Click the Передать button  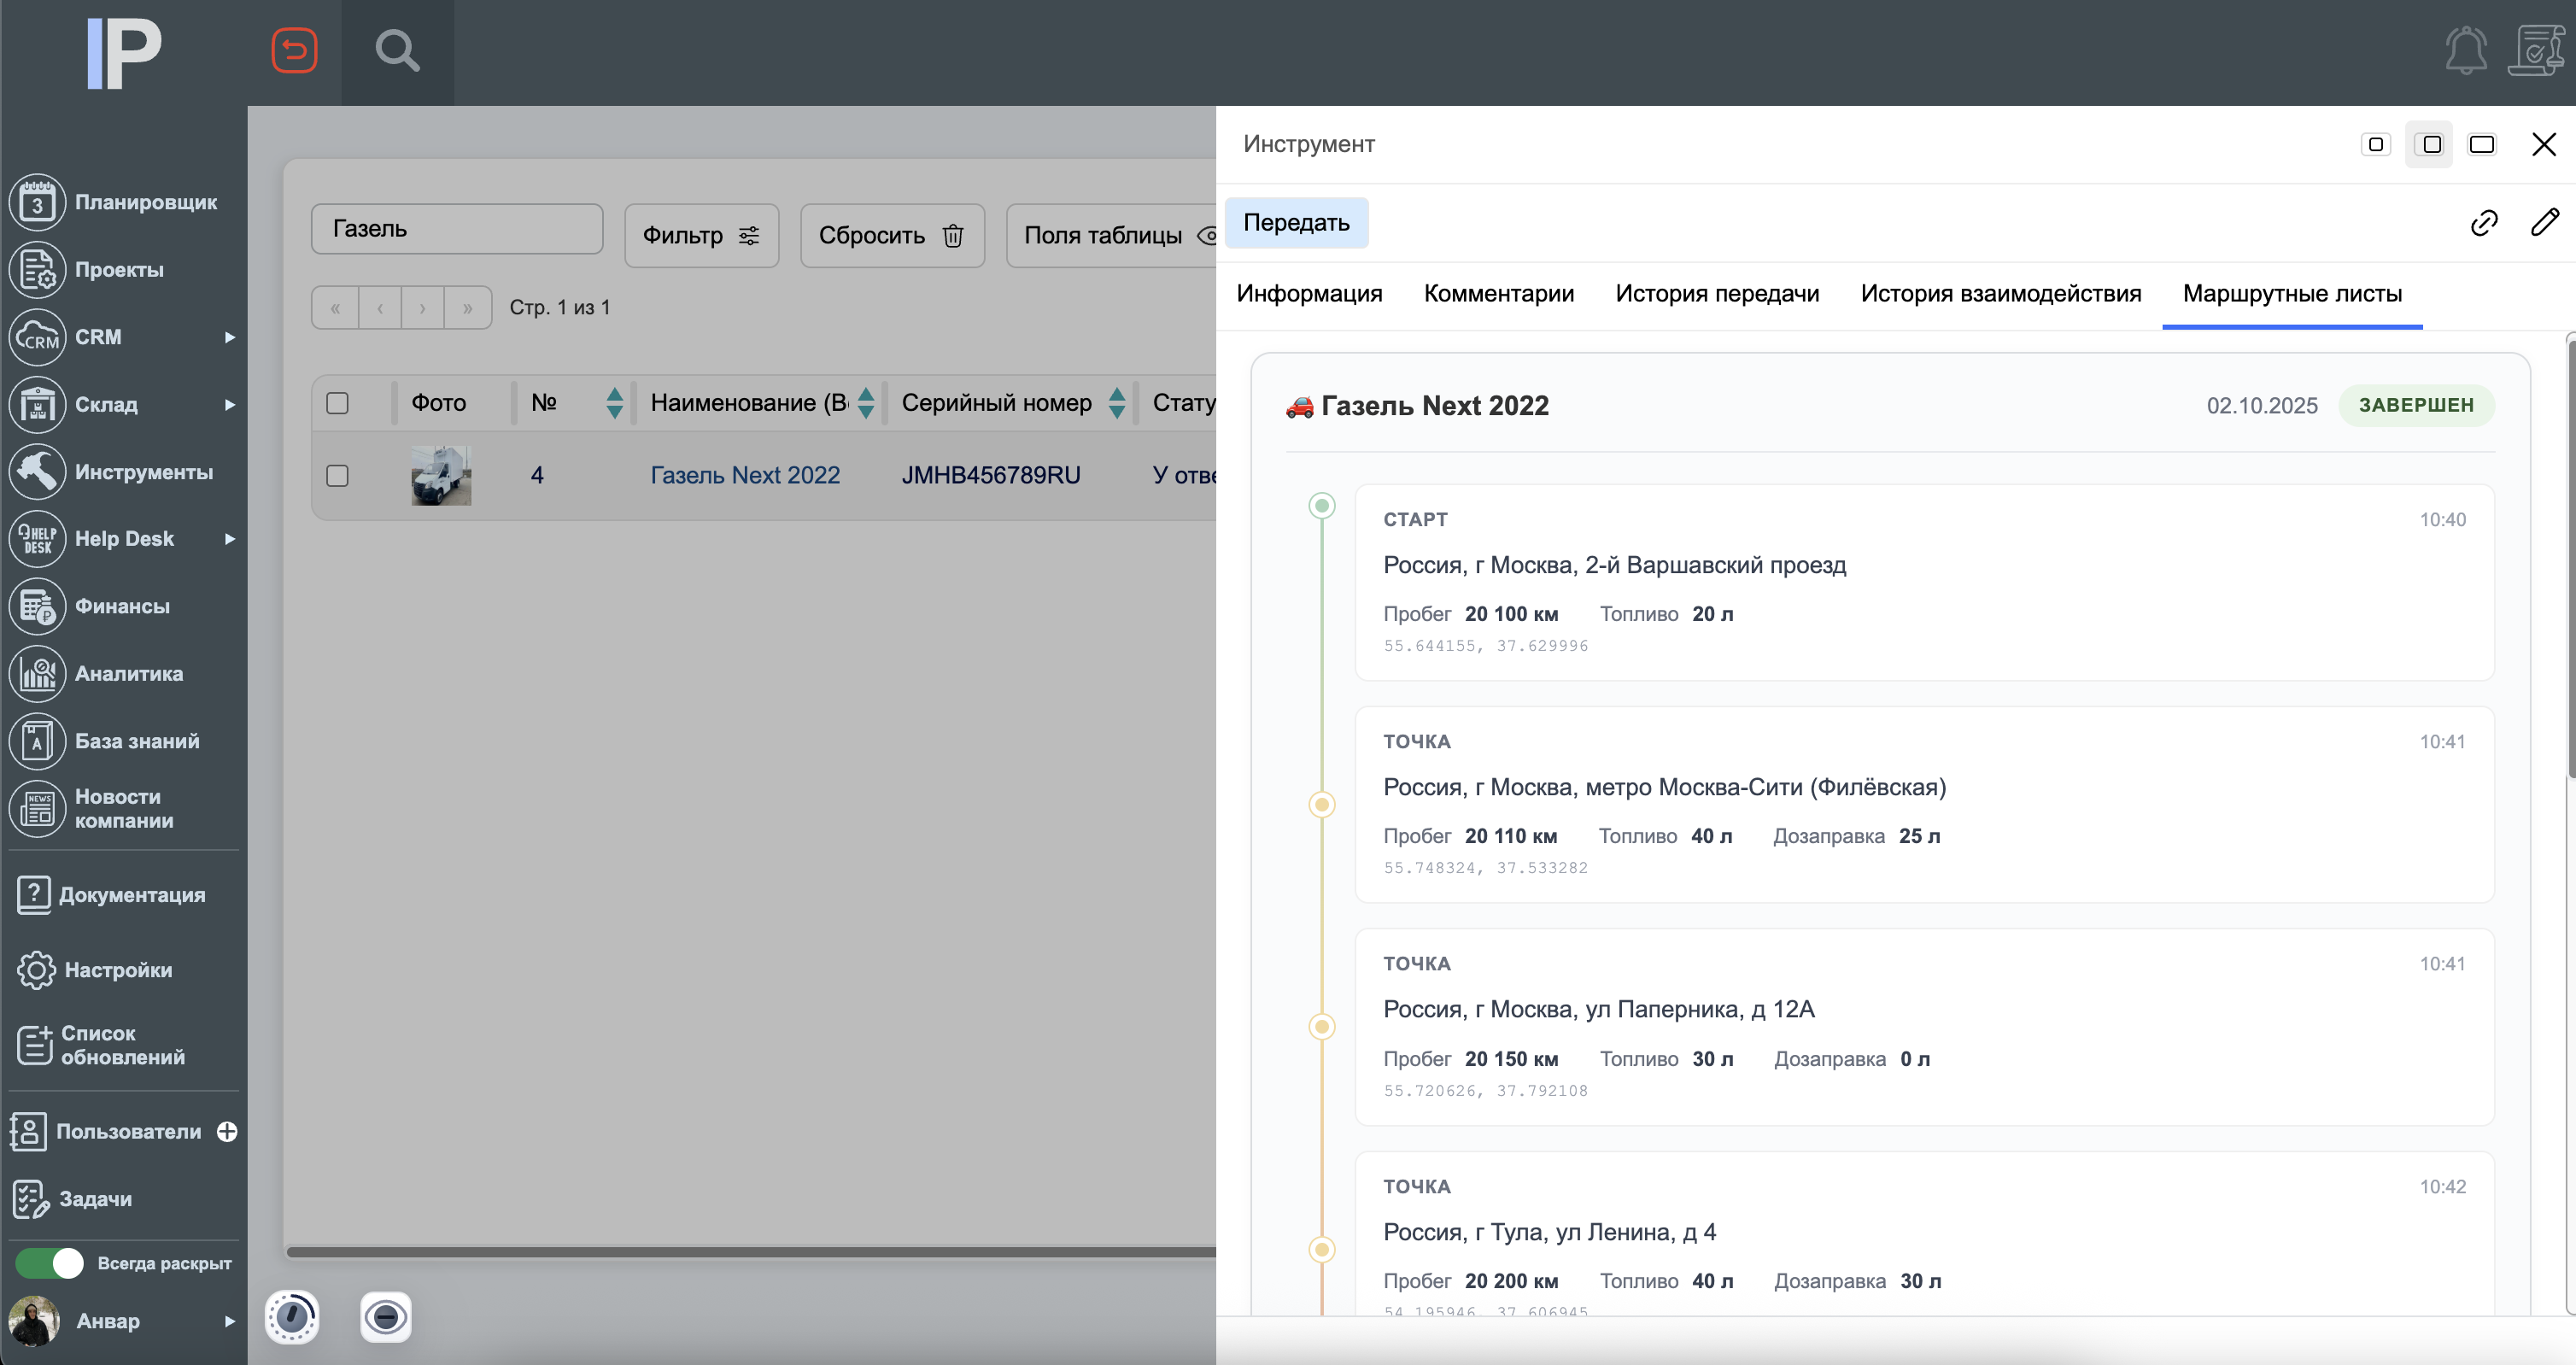tap(1297, 222)
